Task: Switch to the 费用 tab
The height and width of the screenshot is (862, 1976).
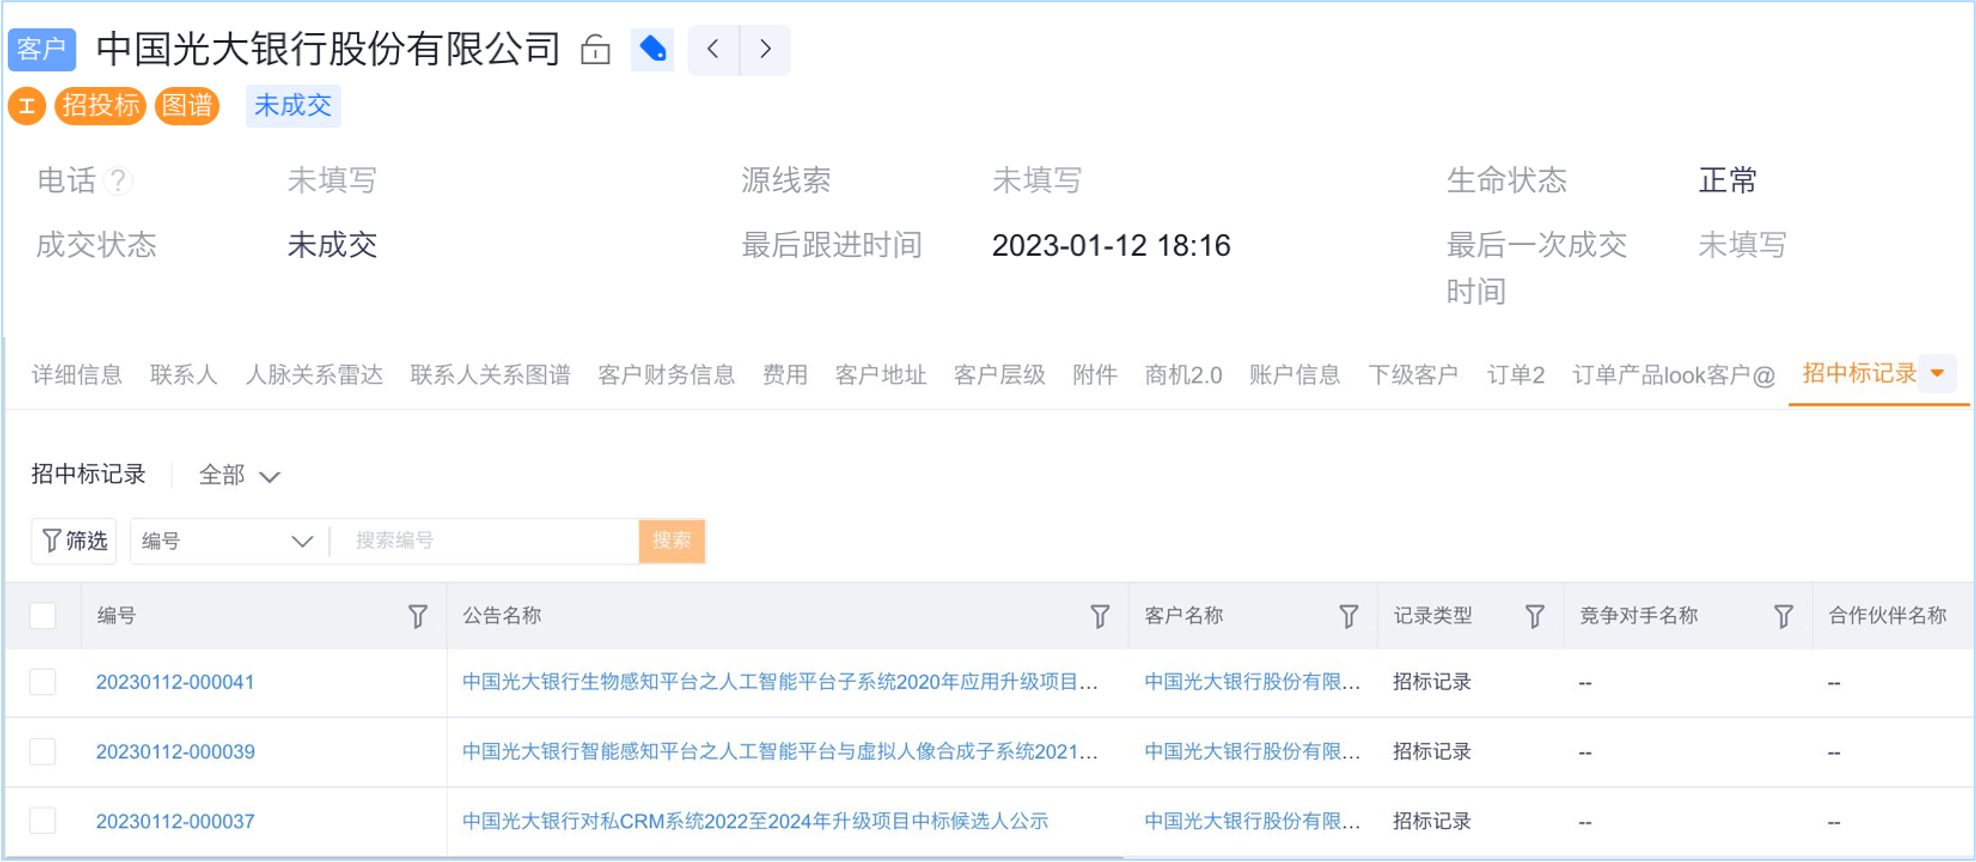Action: [x=785, y=375]
